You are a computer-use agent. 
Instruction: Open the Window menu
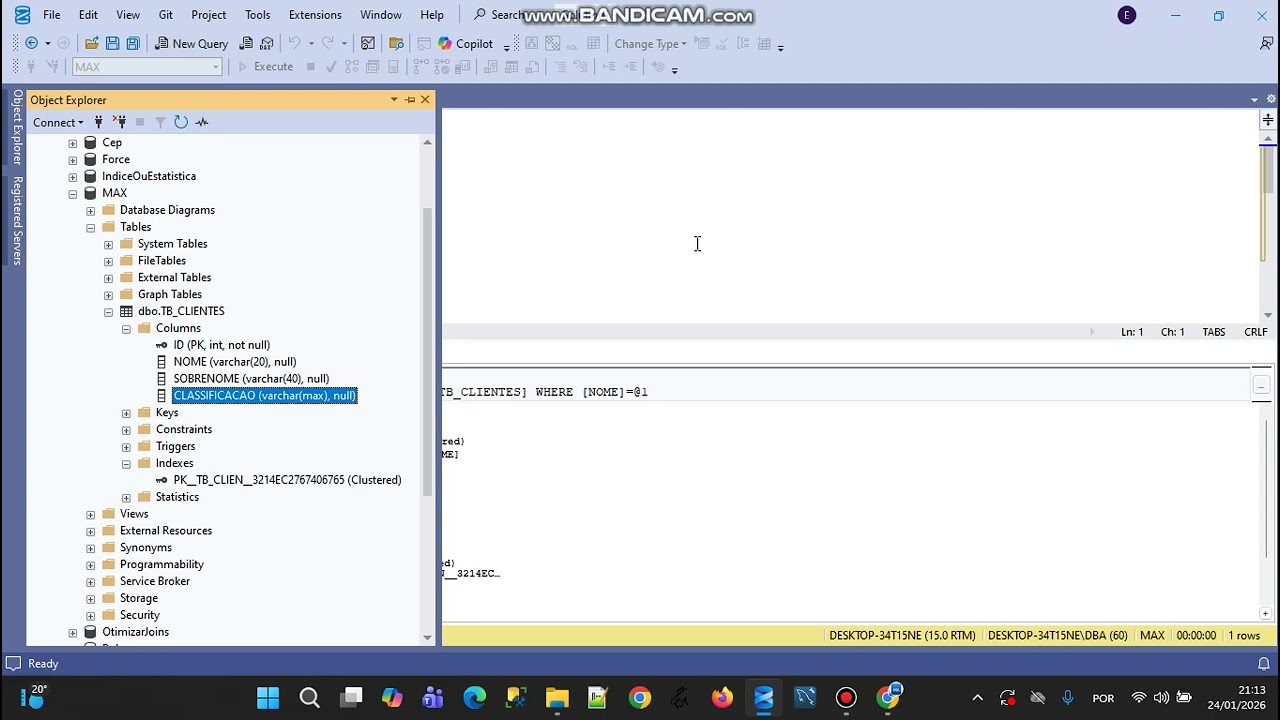point(381,15)
